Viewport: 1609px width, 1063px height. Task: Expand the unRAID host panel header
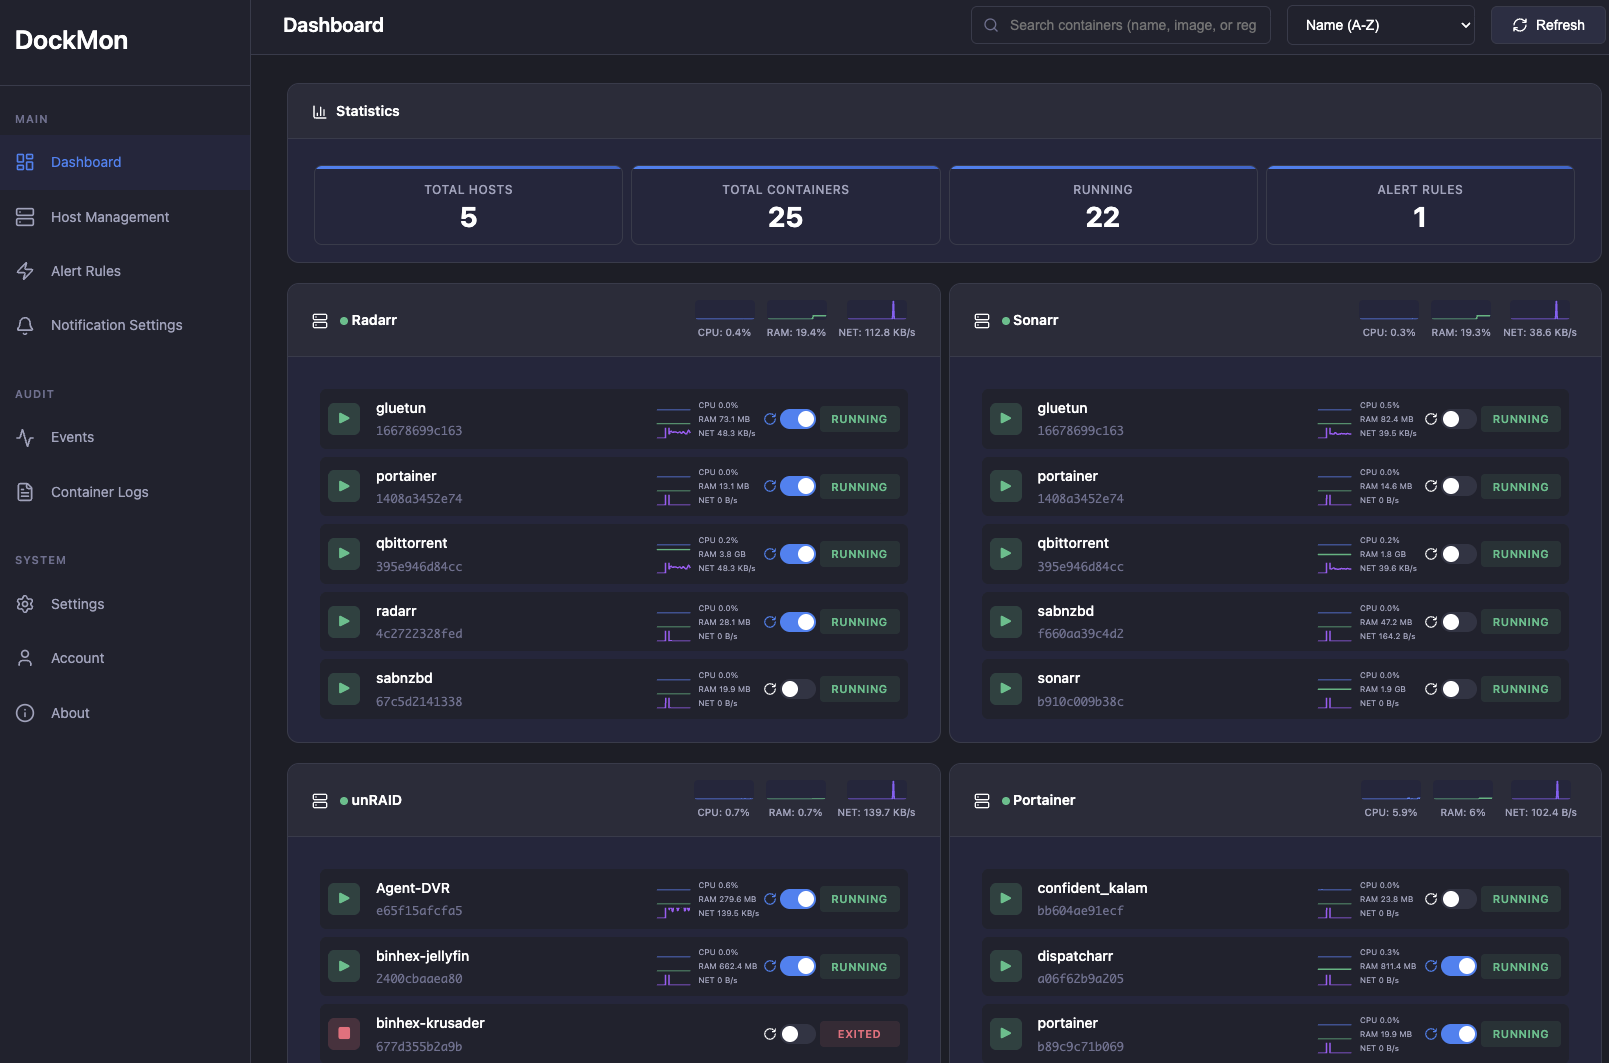click(377, 800)
